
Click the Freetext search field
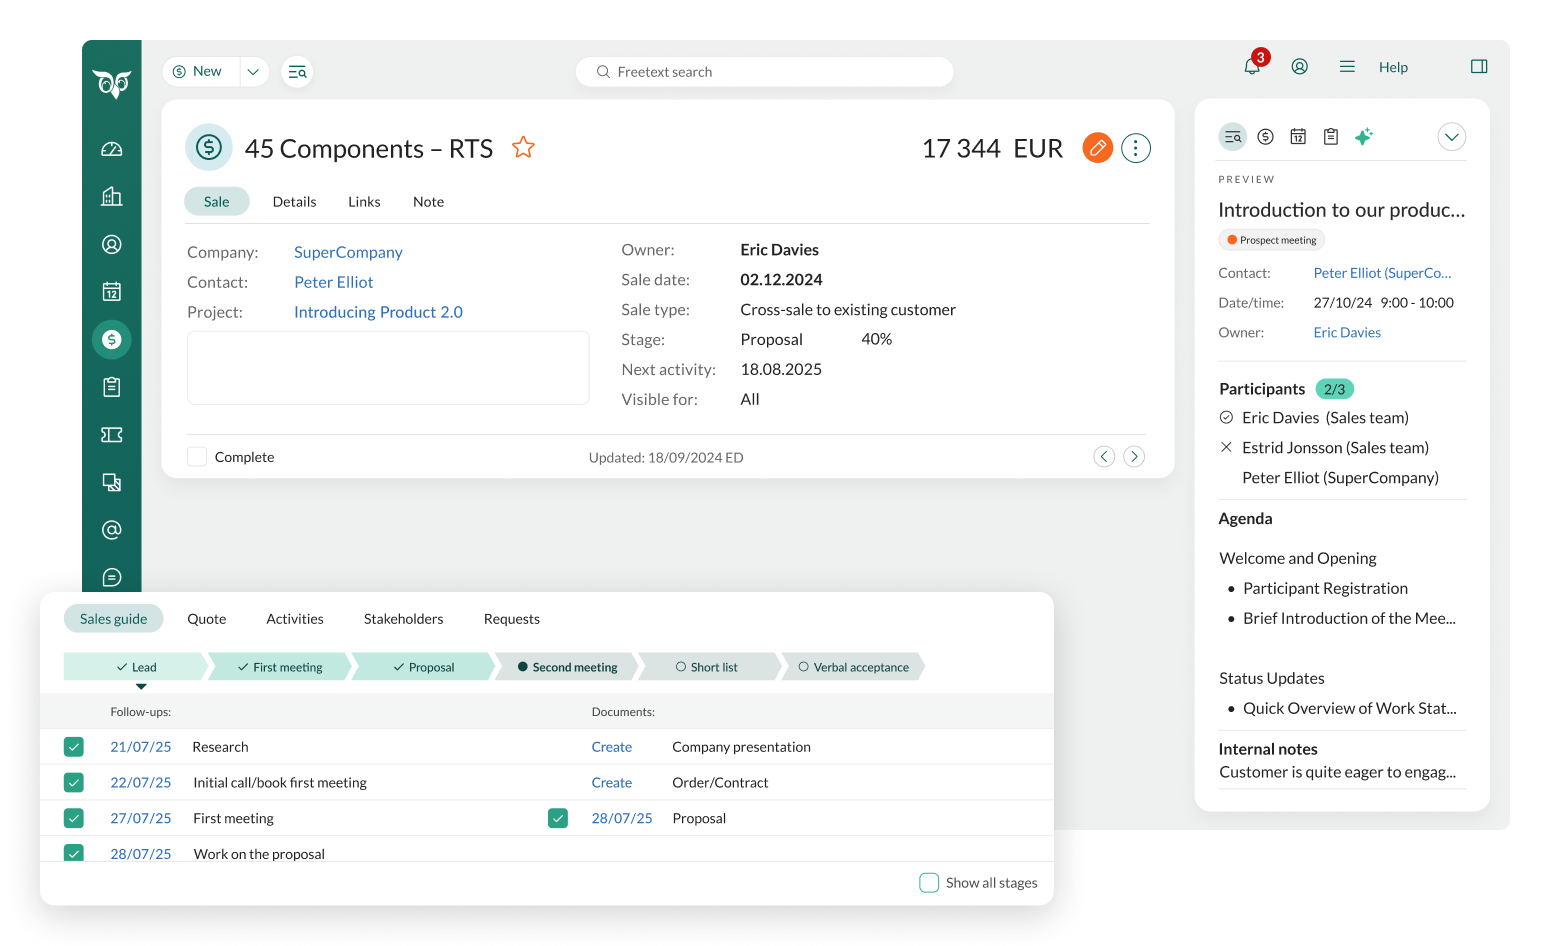click(x=764, y=72)
